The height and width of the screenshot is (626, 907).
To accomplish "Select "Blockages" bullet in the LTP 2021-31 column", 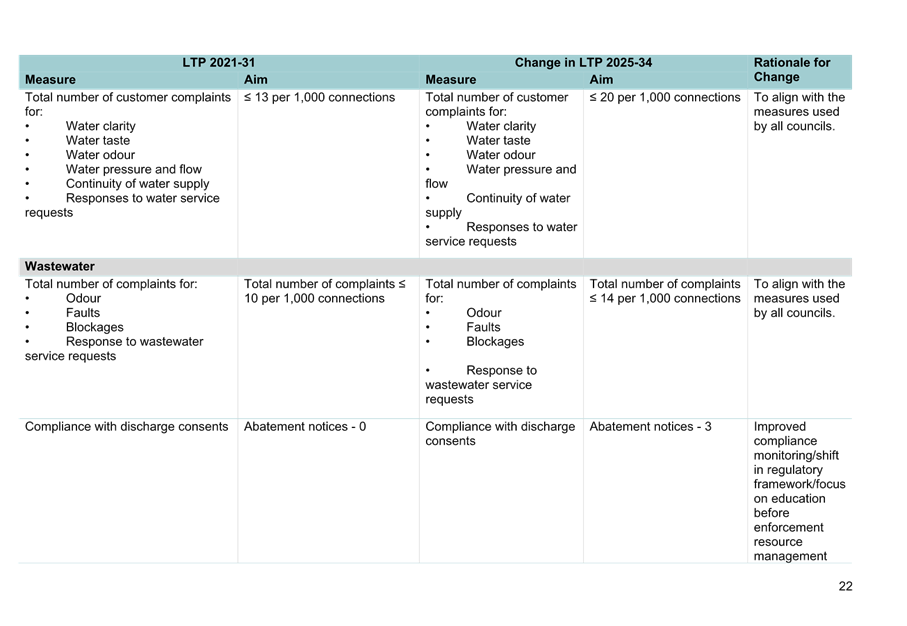I will tap(95, 327).
